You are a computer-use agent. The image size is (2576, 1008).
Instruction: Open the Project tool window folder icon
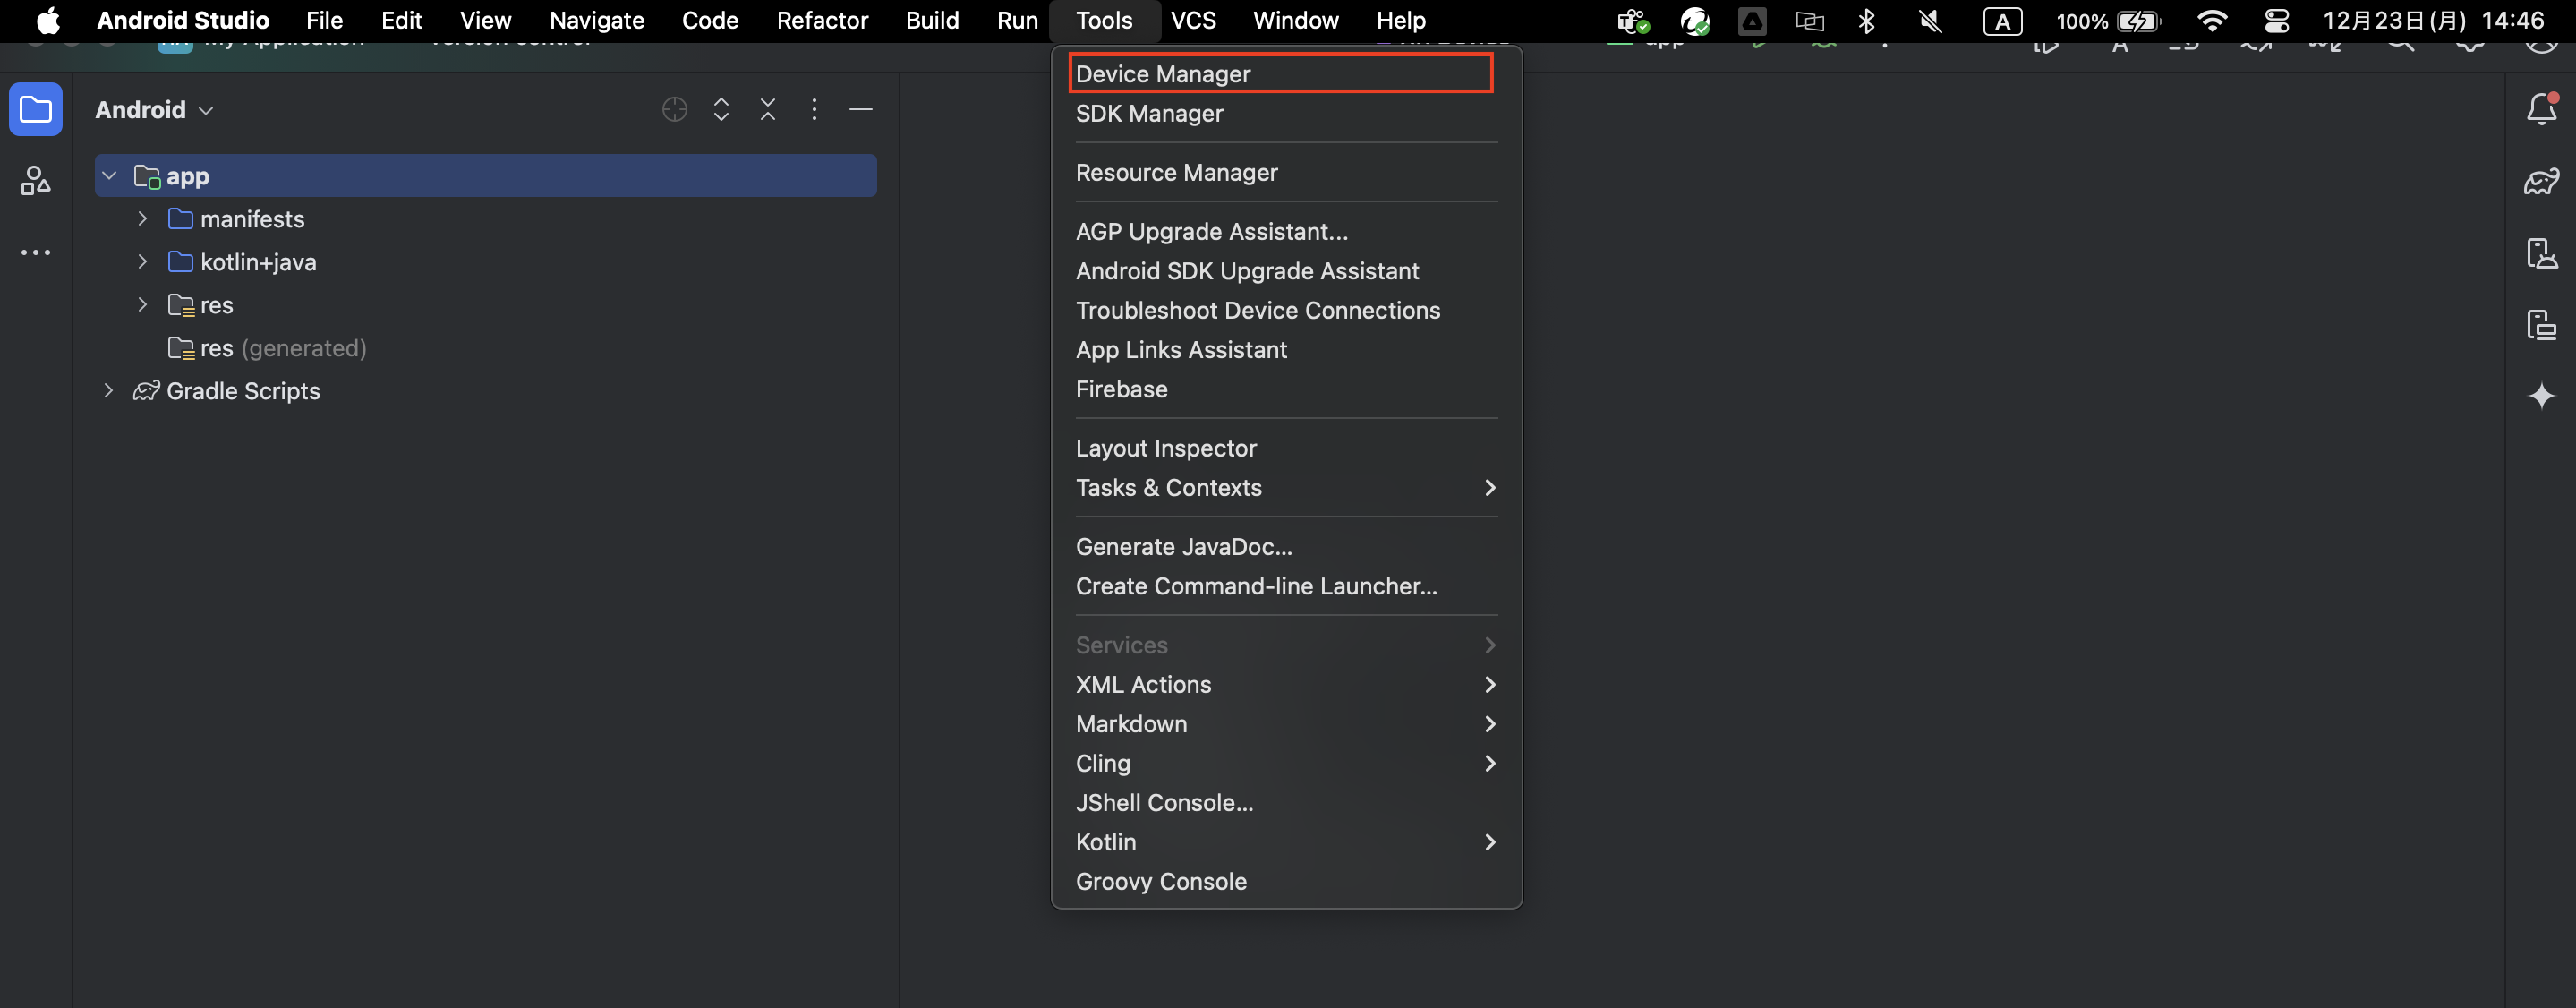[x=36, y=109]
